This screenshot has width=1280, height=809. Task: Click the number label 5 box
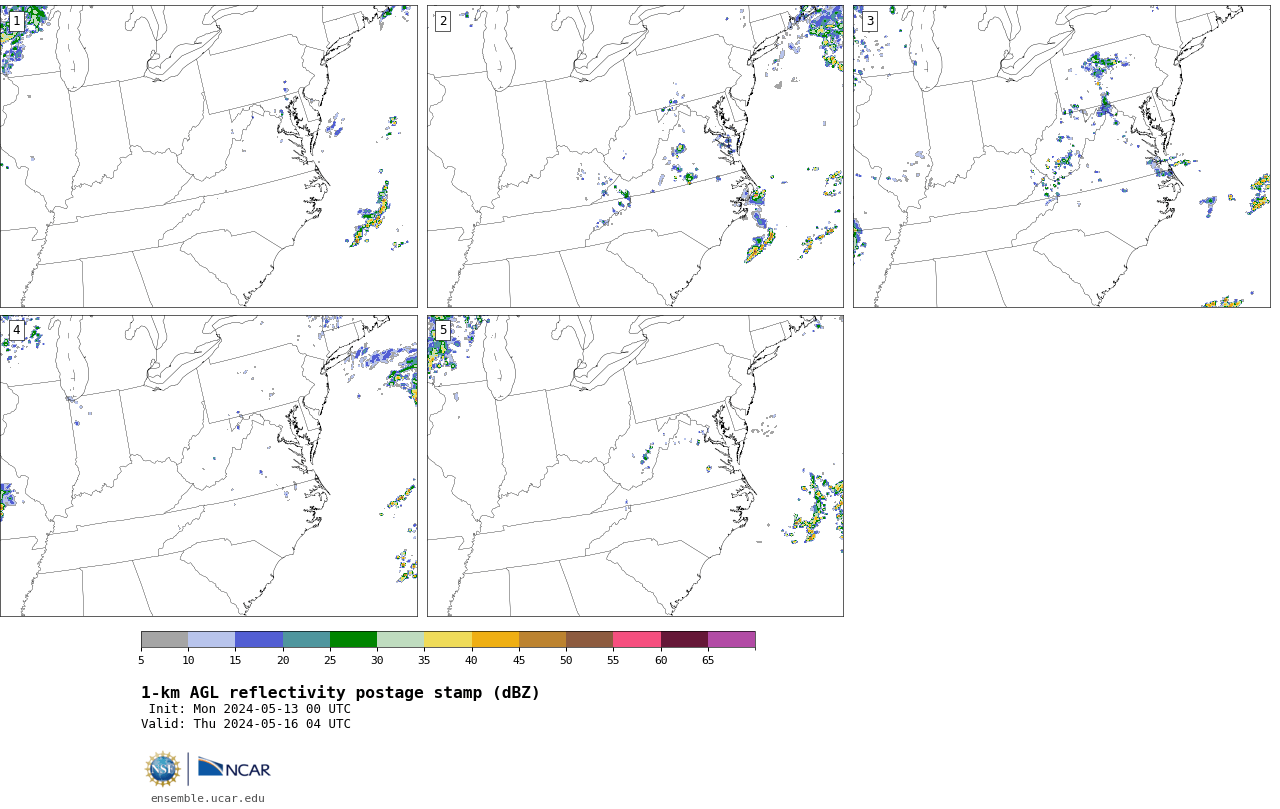(x=443, y=330)
